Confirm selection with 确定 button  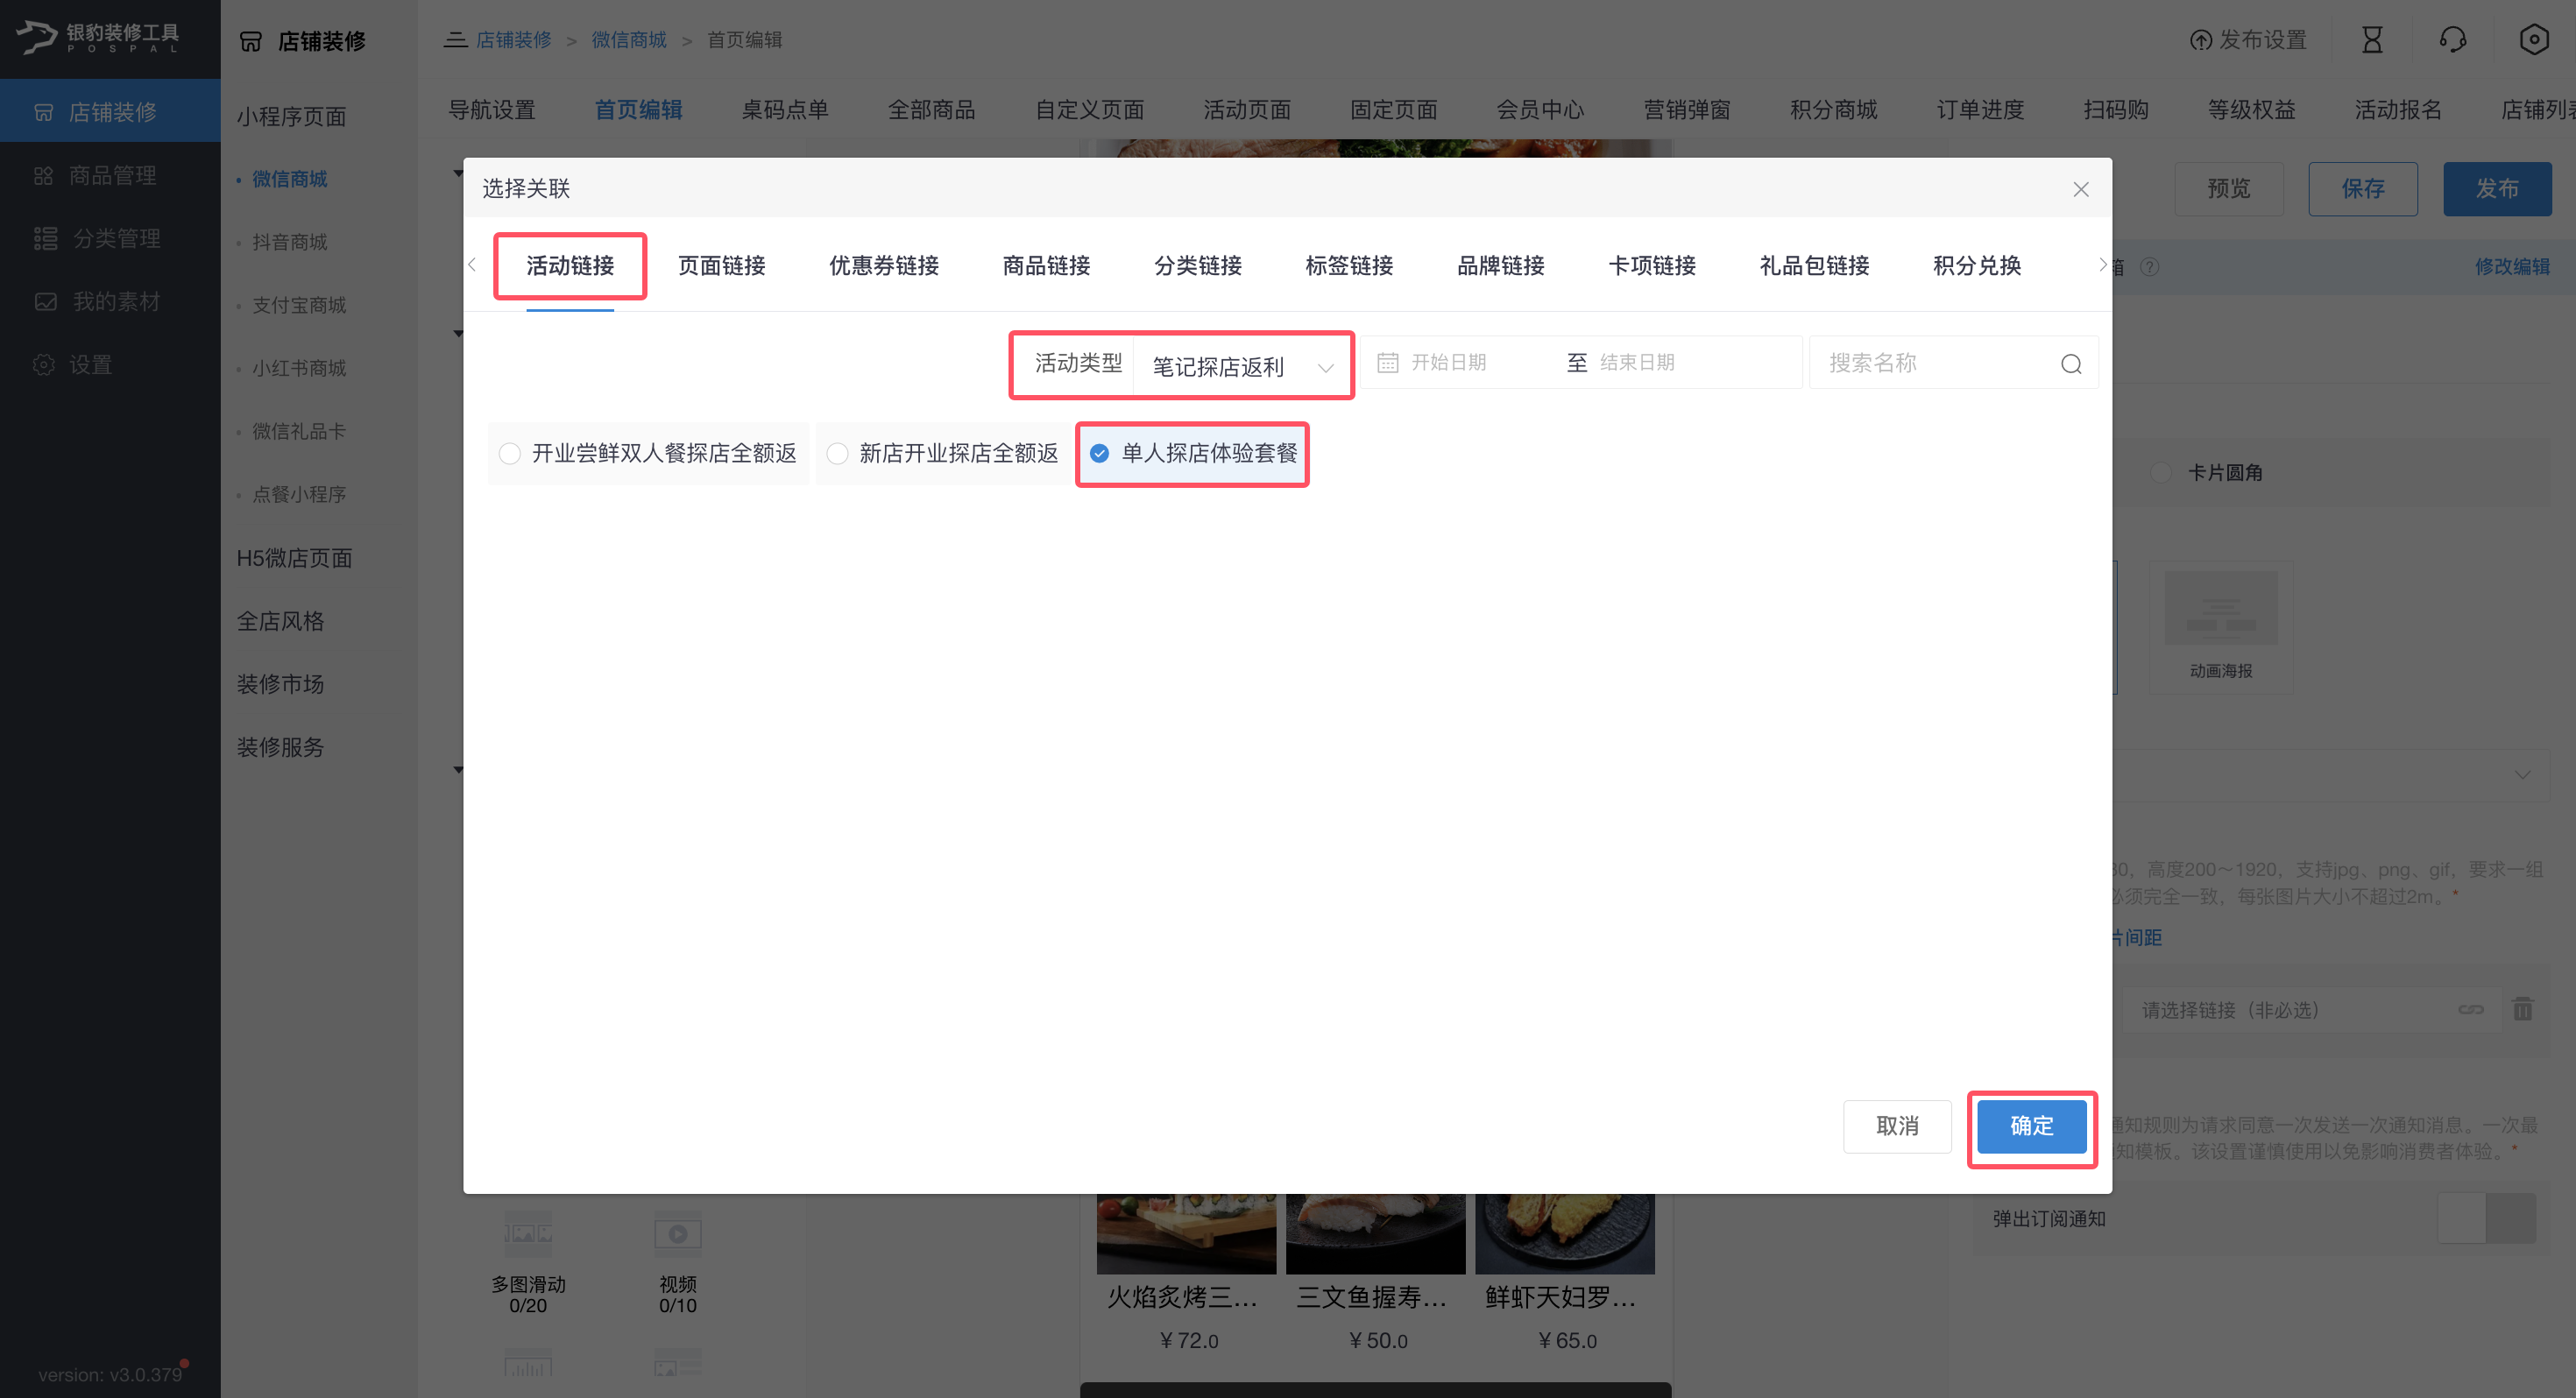coord(2031,1126)
